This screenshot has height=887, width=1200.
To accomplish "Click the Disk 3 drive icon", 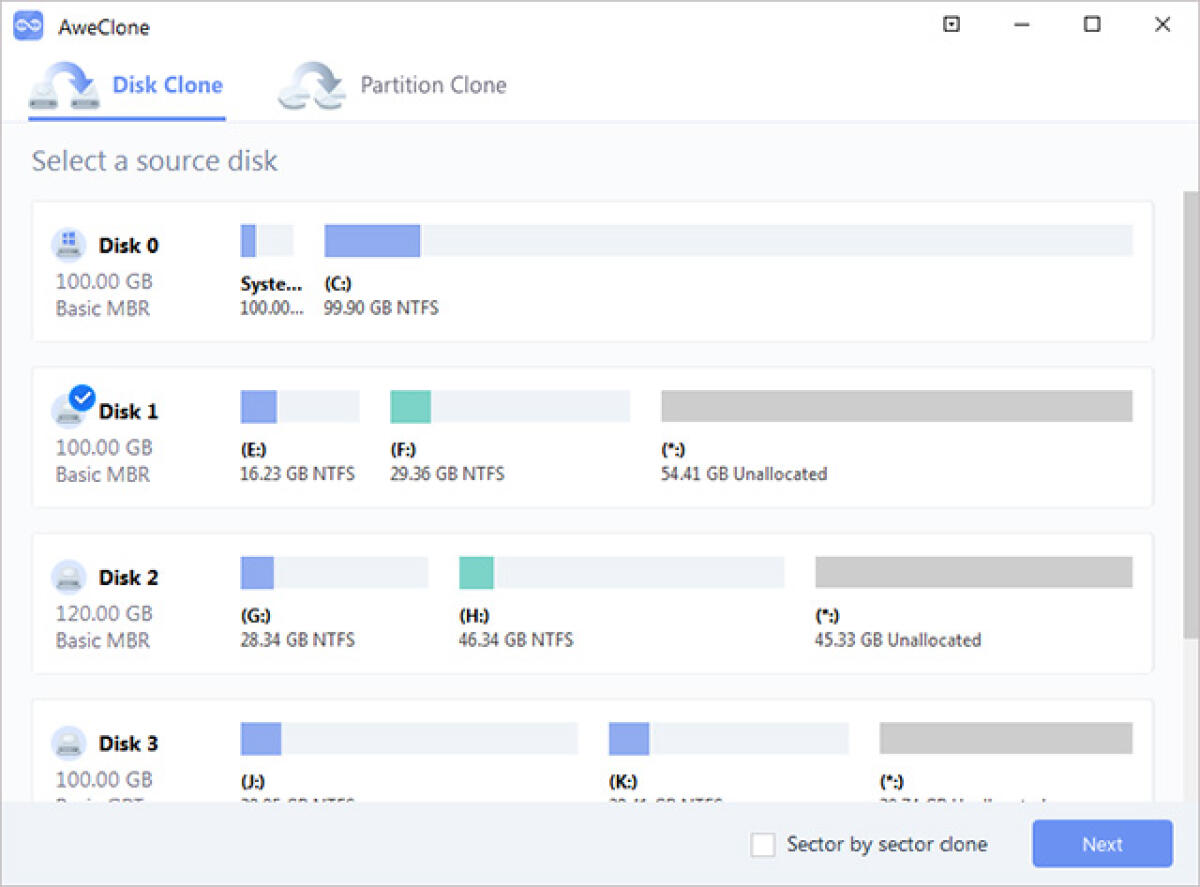I will 68,743.
